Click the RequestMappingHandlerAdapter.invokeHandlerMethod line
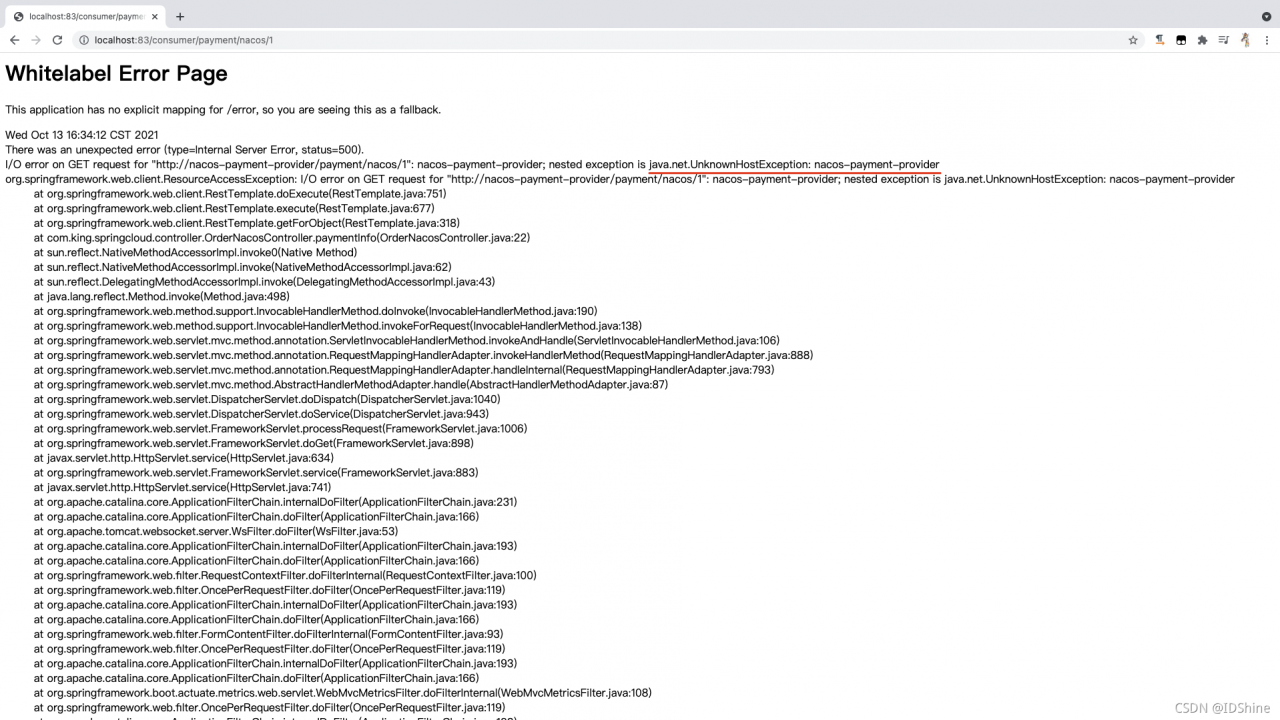The width and height of the screenshot is (1280, 720). (423, 355)
